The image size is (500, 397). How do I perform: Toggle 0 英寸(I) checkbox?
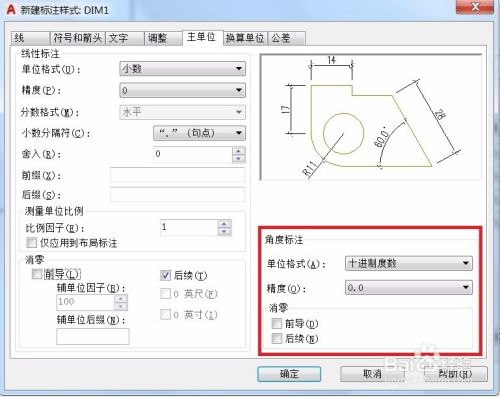165,314
